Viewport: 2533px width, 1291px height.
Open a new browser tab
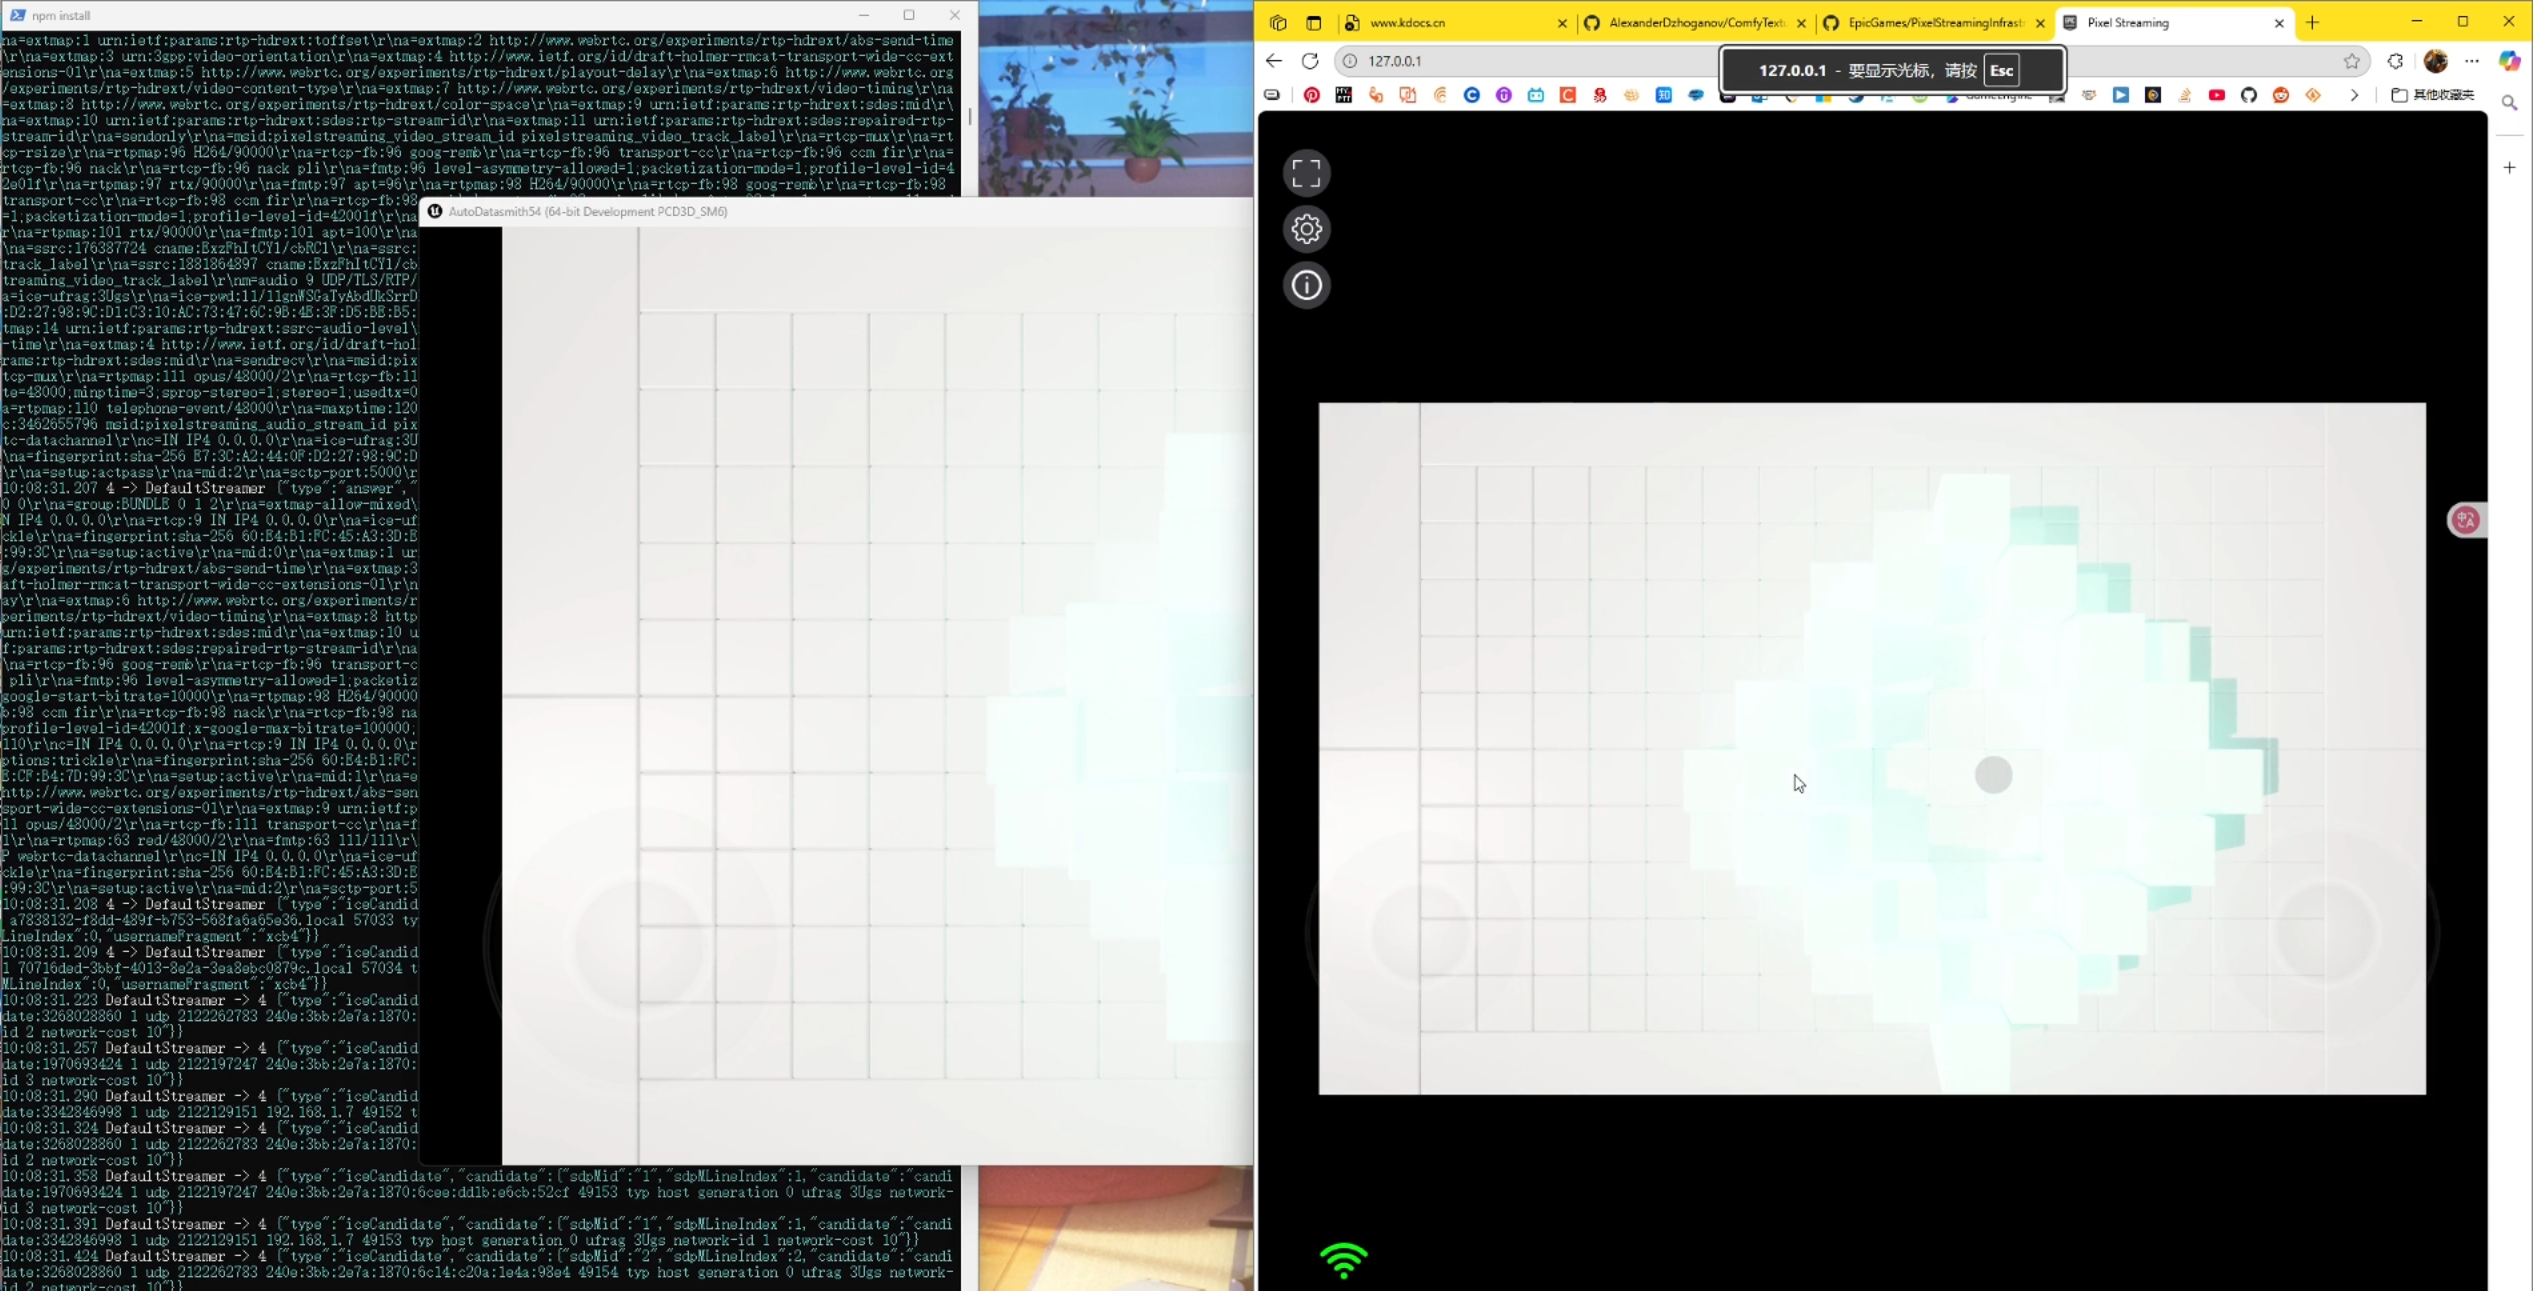(2312, 22)
